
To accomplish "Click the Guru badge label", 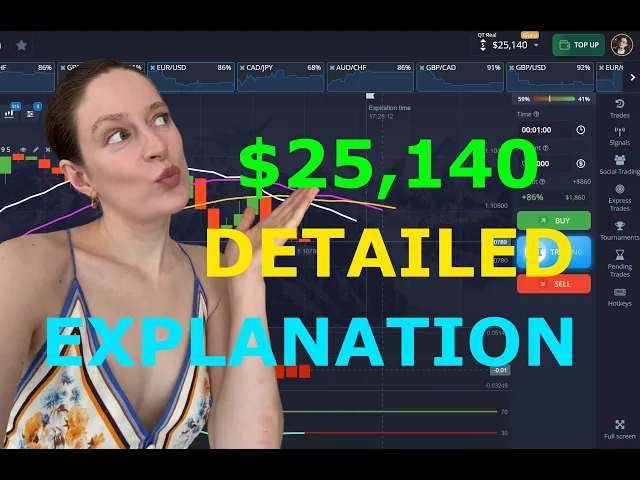I will click(530, 35).
